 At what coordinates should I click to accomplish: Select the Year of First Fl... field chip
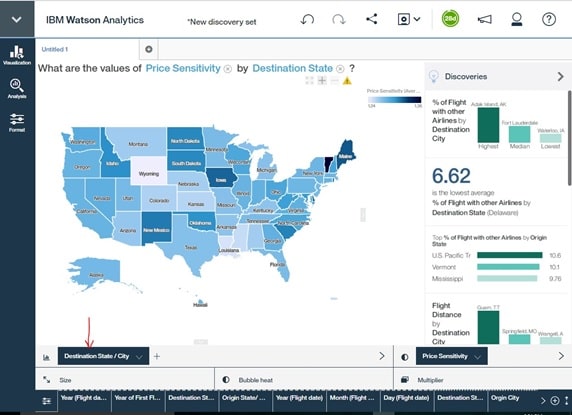pos(138,400)
